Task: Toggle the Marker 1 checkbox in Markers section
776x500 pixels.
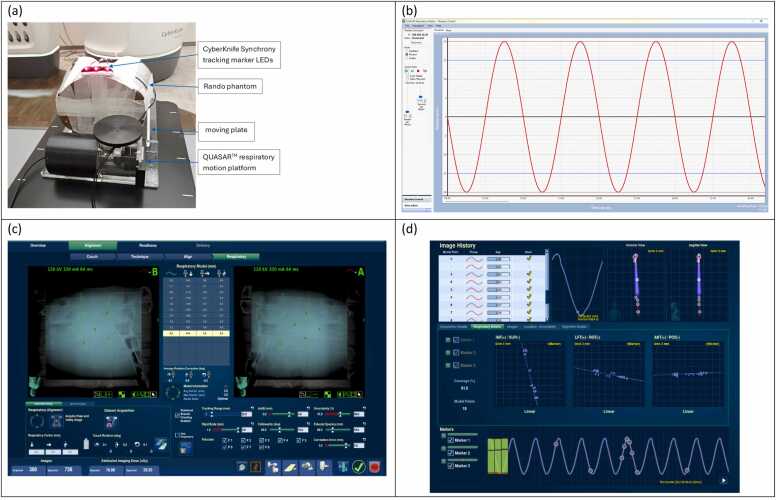Action: pyautogui.click(x=451, y=440)
